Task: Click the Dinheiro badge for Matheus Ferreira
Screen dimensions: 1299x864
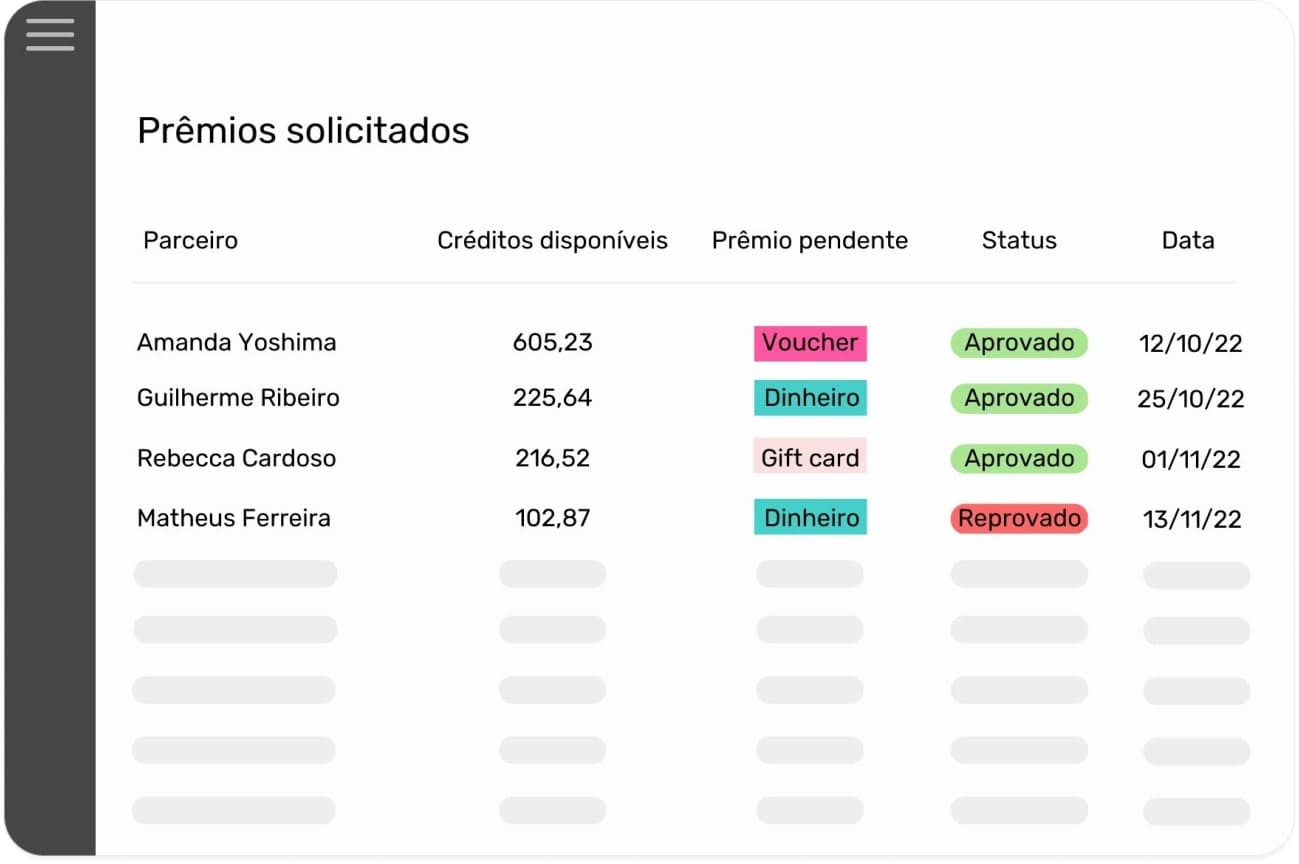Action: (810, 517)
